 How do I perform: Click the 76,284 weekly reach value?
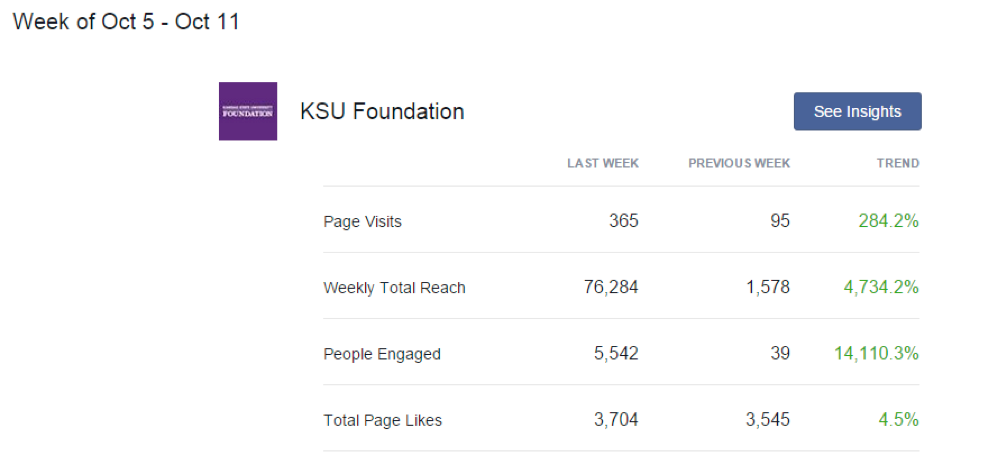(611, 287)
